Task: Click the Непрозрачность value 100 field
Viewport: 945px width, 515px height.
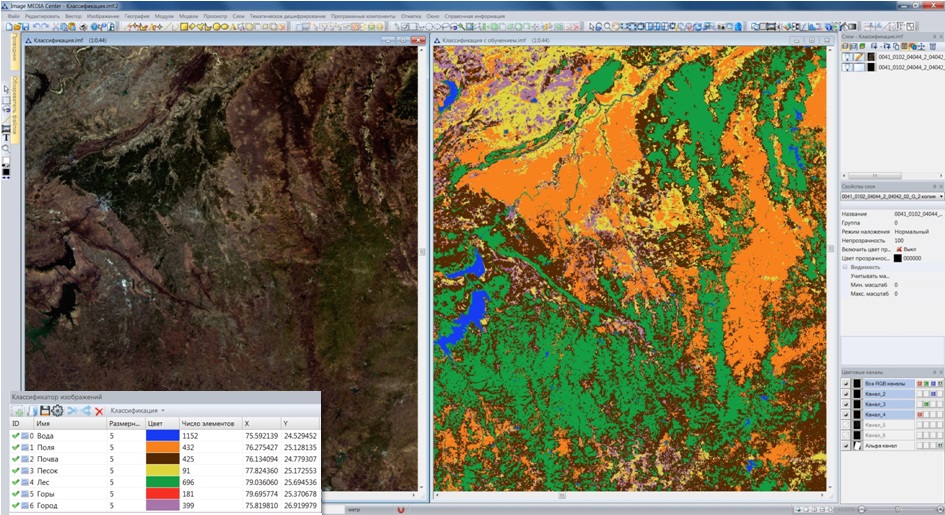Action: click(x=916, y=240)
